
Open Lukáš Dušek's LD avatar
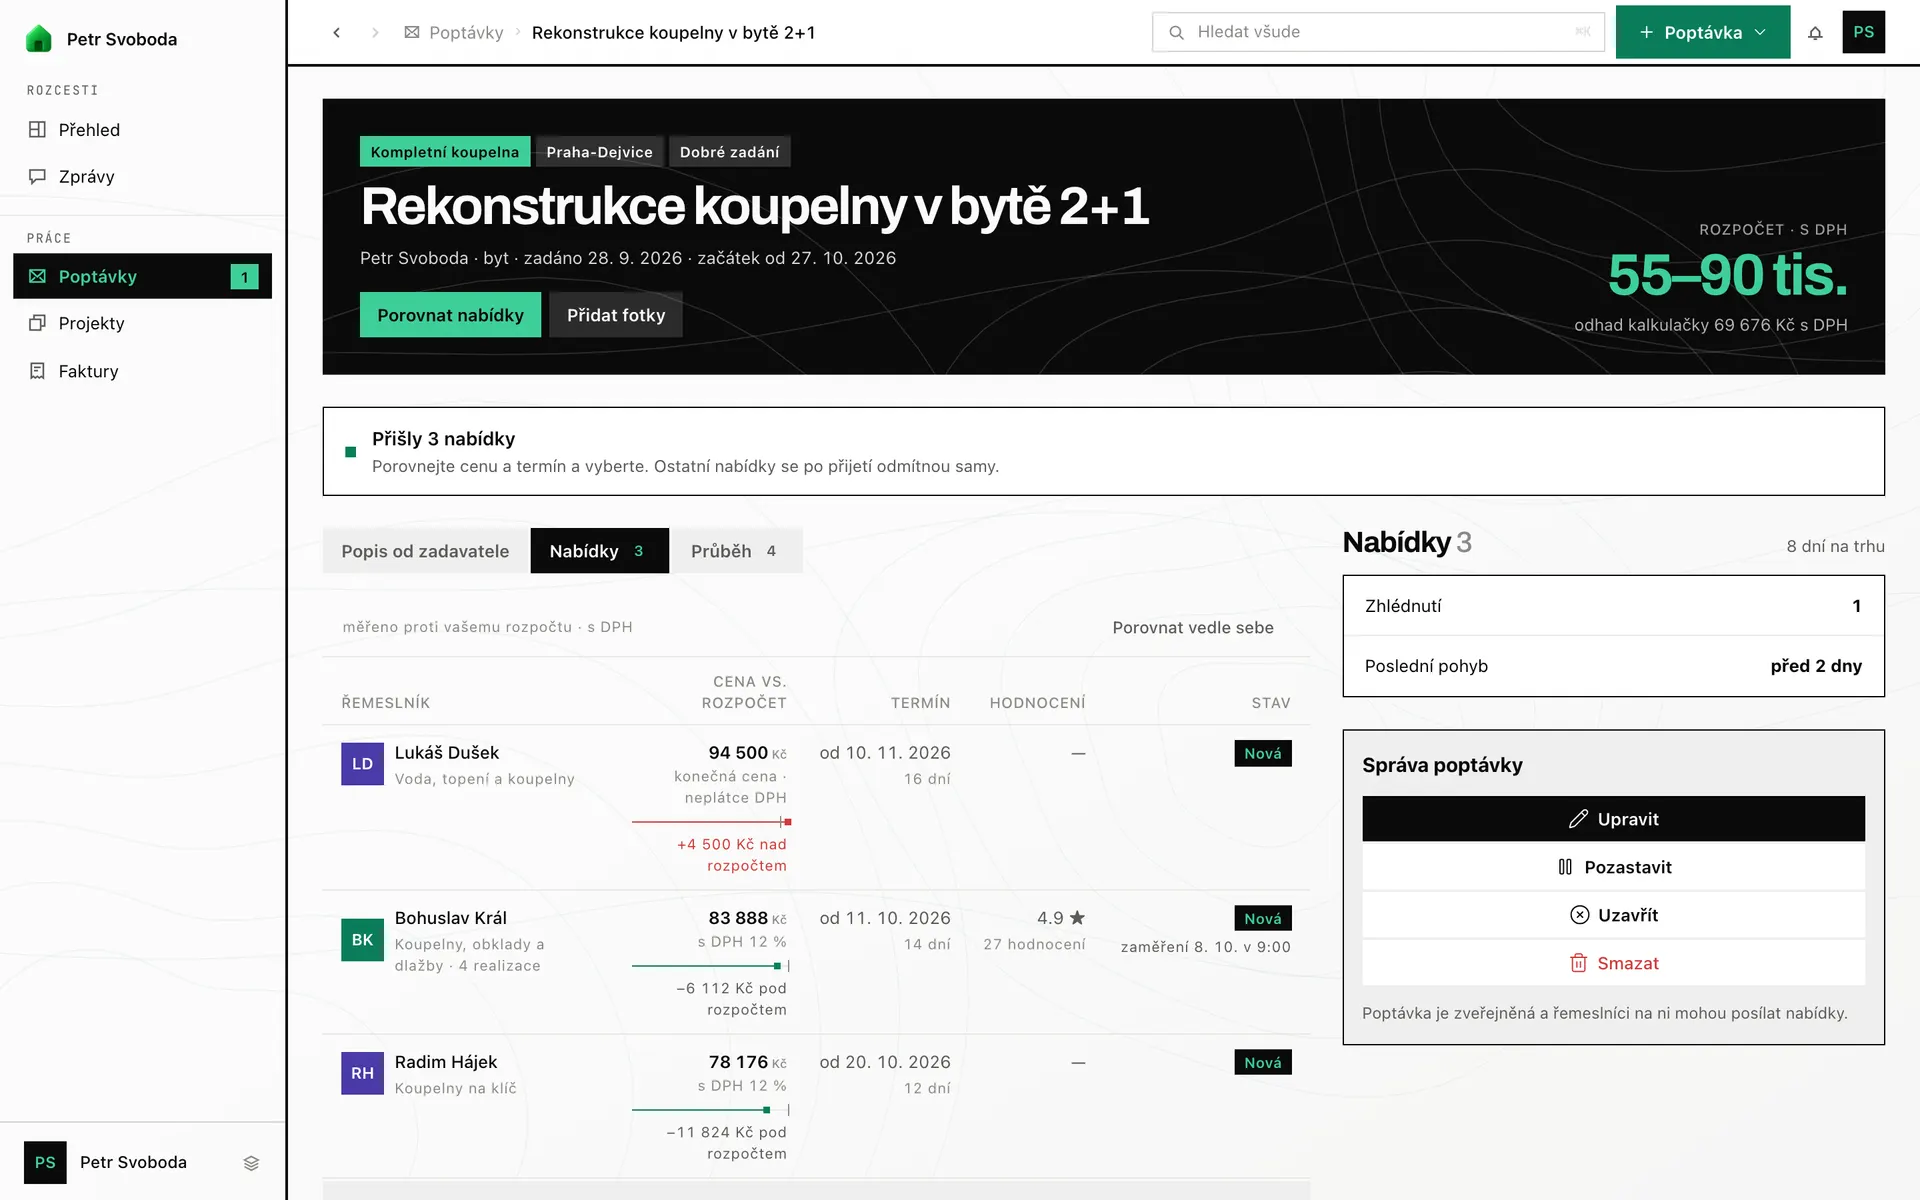tap(362, 764)
